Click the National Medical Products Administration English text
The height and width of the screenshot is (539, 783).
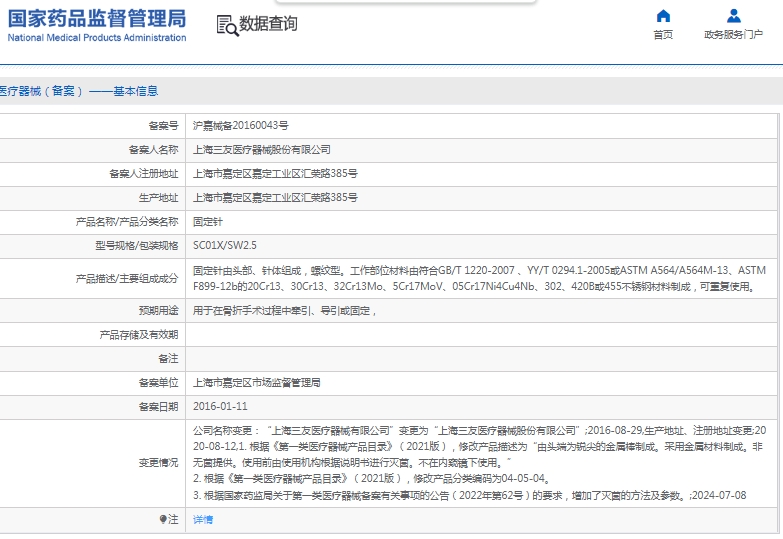click(97, 37)
